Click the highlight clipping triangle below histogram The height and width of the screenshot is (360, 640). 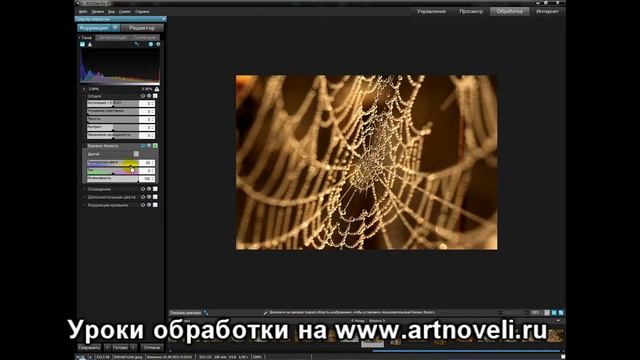click(157, 89)
